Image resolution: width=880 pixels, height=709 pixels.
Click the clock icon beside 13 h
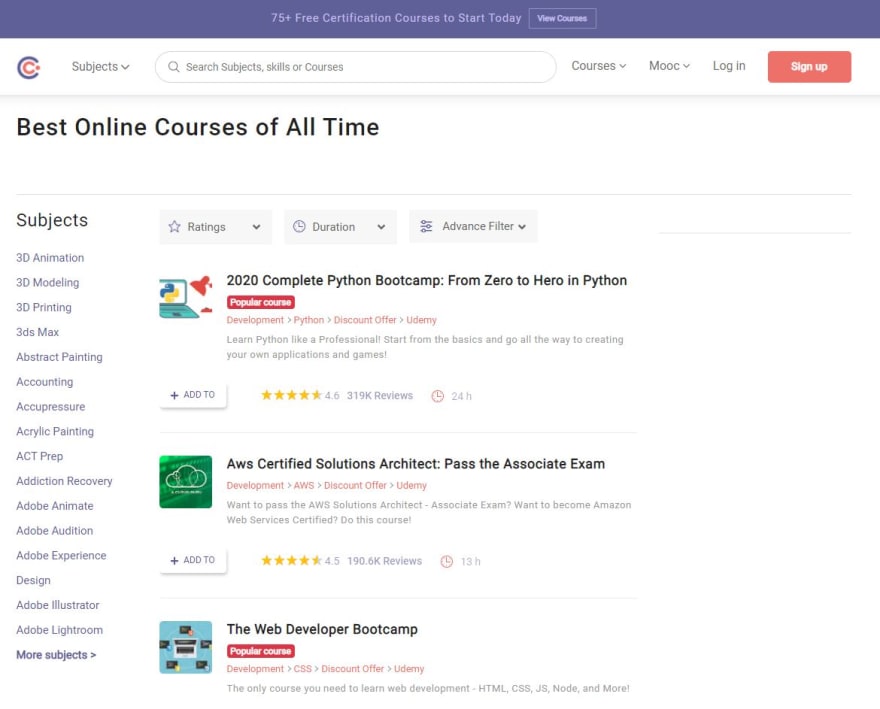coord(447,561)
